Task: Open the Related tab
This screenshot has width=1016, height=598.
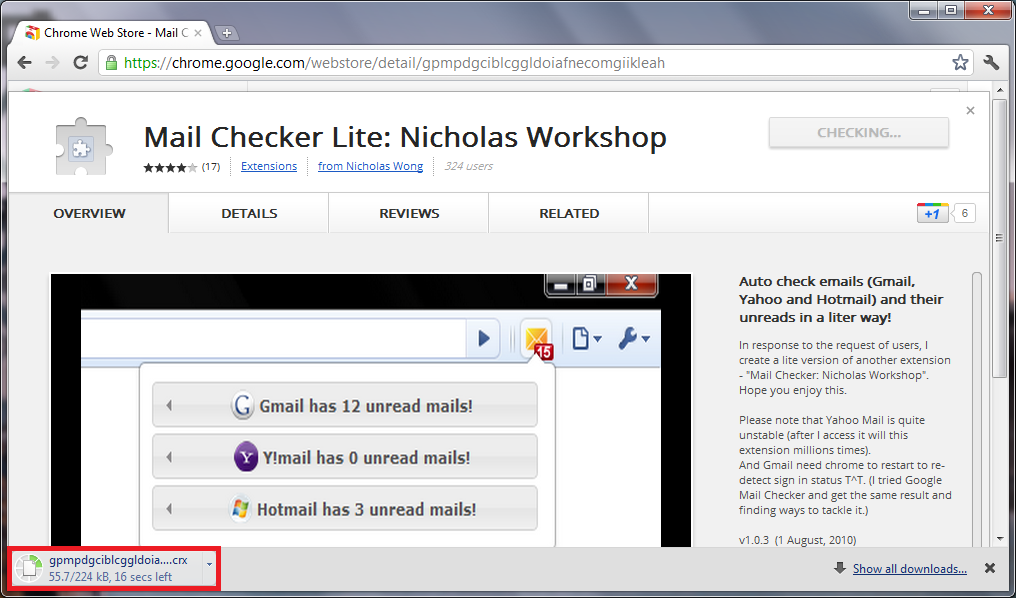Action: click(x=569, y=213)
